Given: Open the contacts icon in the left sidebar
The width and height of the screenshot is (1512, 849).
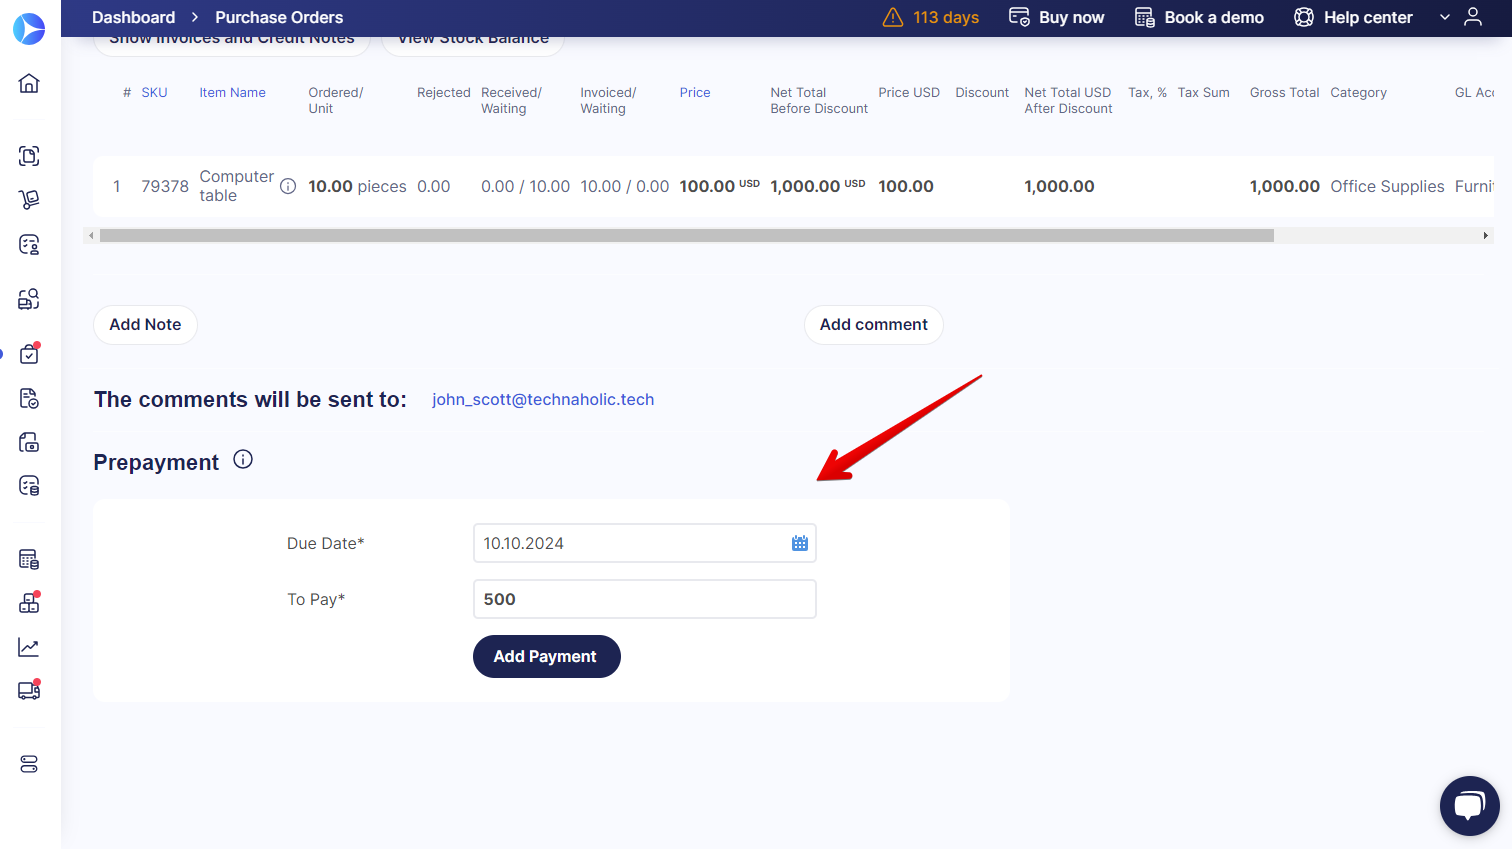Looking at the screenshot, I should click(29, 244).
